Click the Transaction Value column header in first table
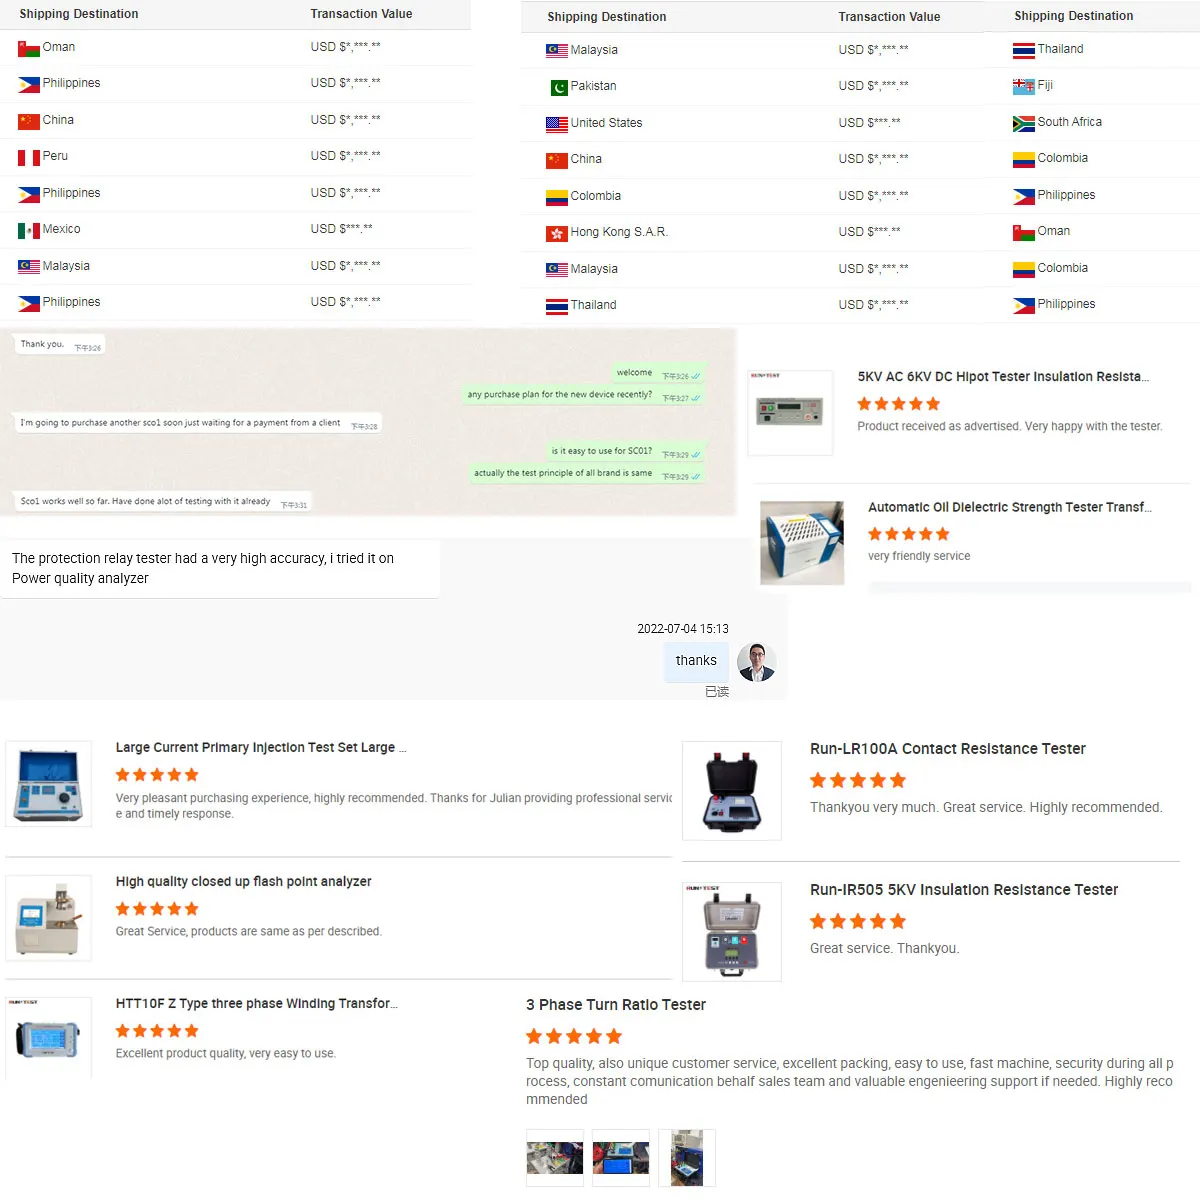1200x1200 pixels. coord(361,14)
